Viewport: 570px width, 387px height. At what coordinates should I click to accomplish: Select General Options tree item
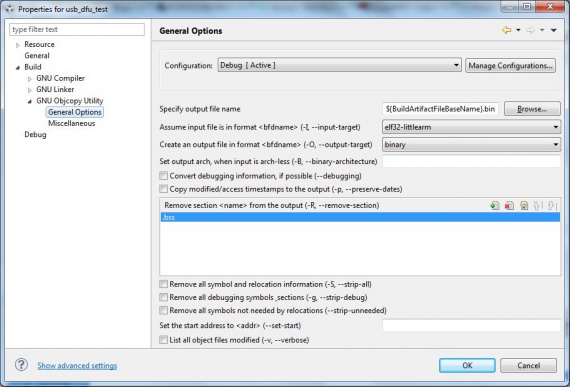[75, 112]
